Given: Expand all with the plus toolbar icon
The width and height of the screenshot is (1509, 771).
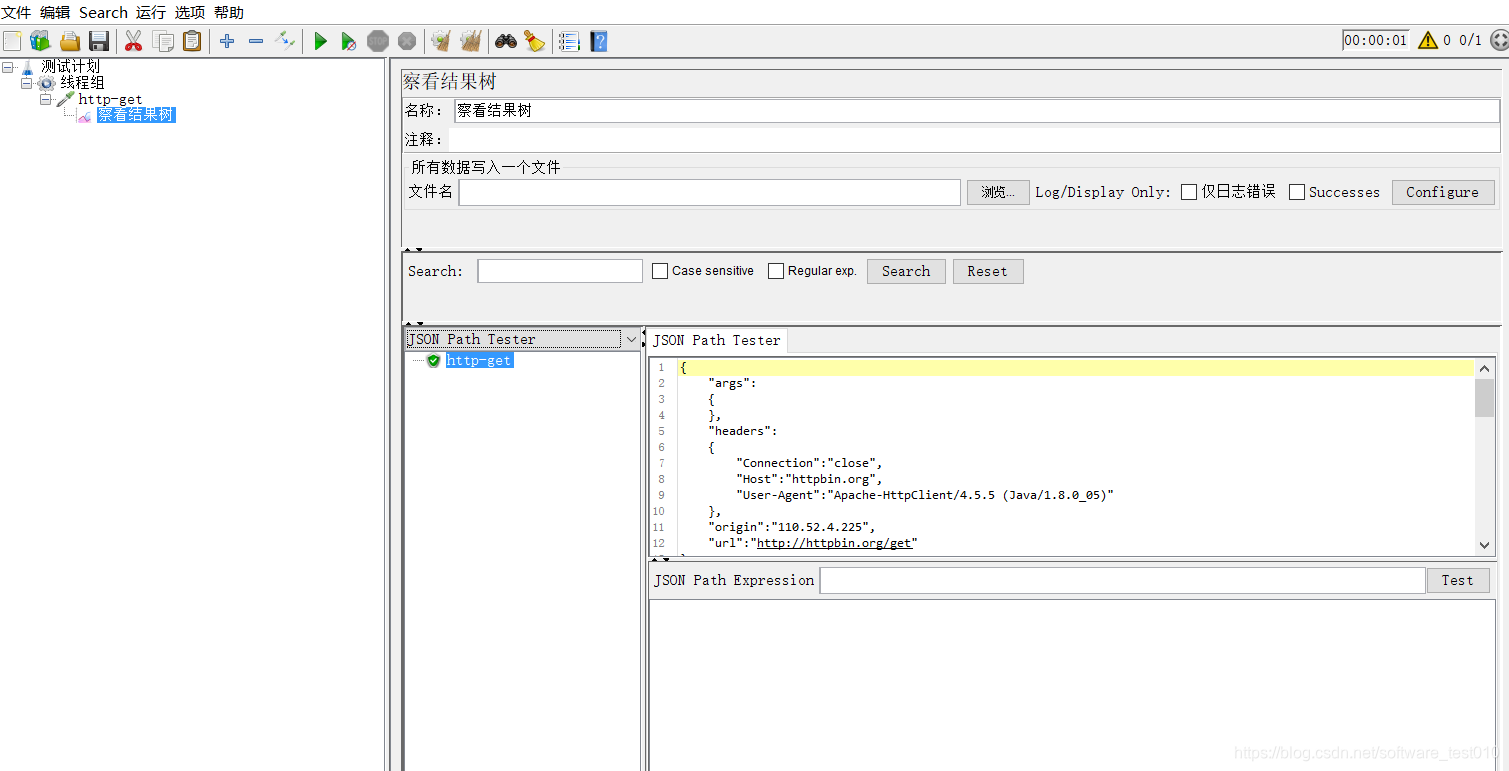Looking at the screenshot, I should 227,41.
